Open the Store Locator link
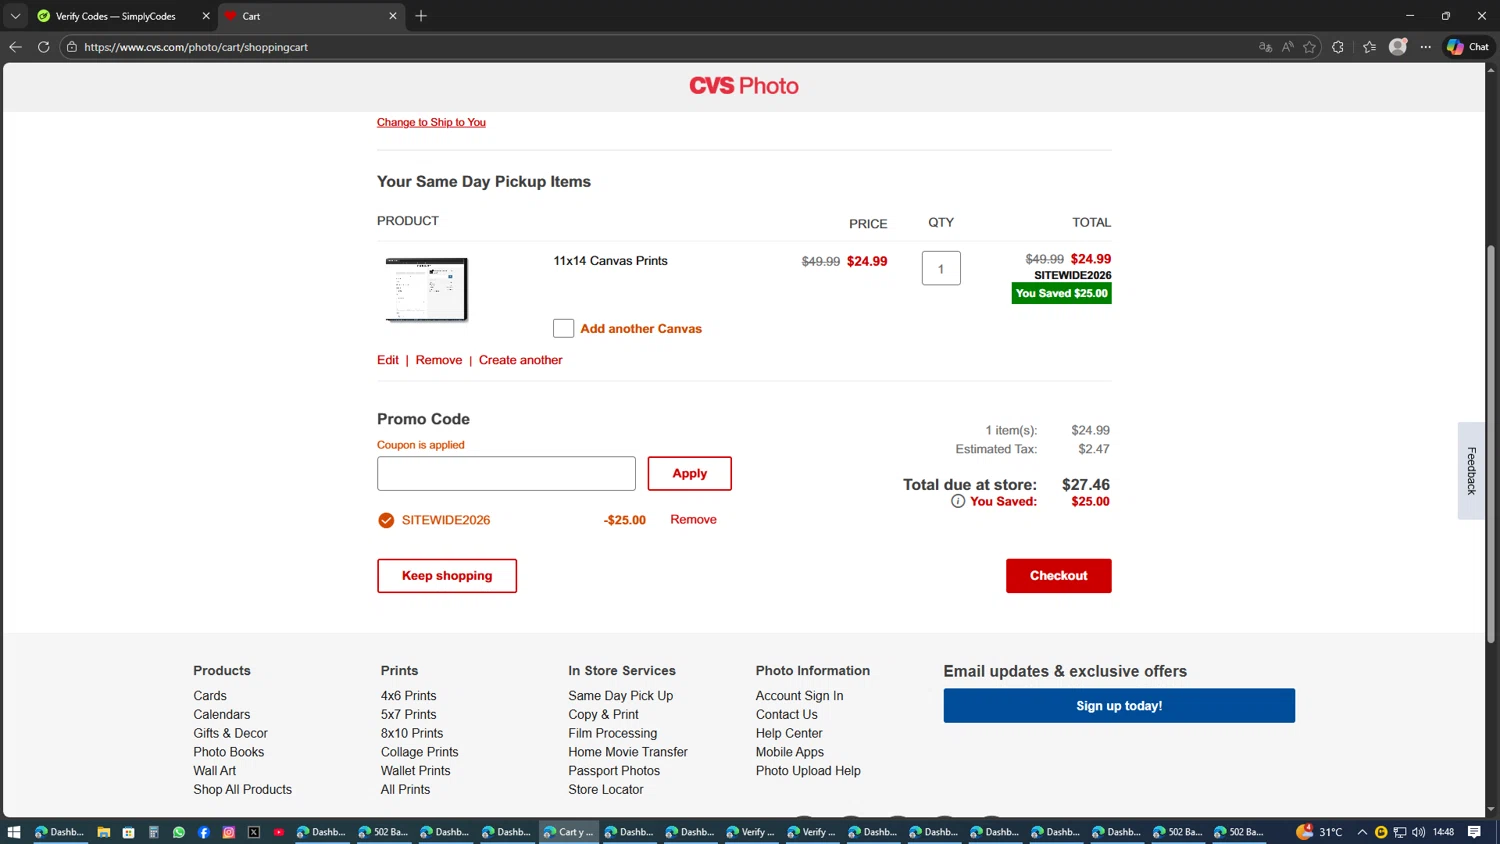The height and width of the screenshot is (844, 1500). pyautogui.click(x=606, y=790)
